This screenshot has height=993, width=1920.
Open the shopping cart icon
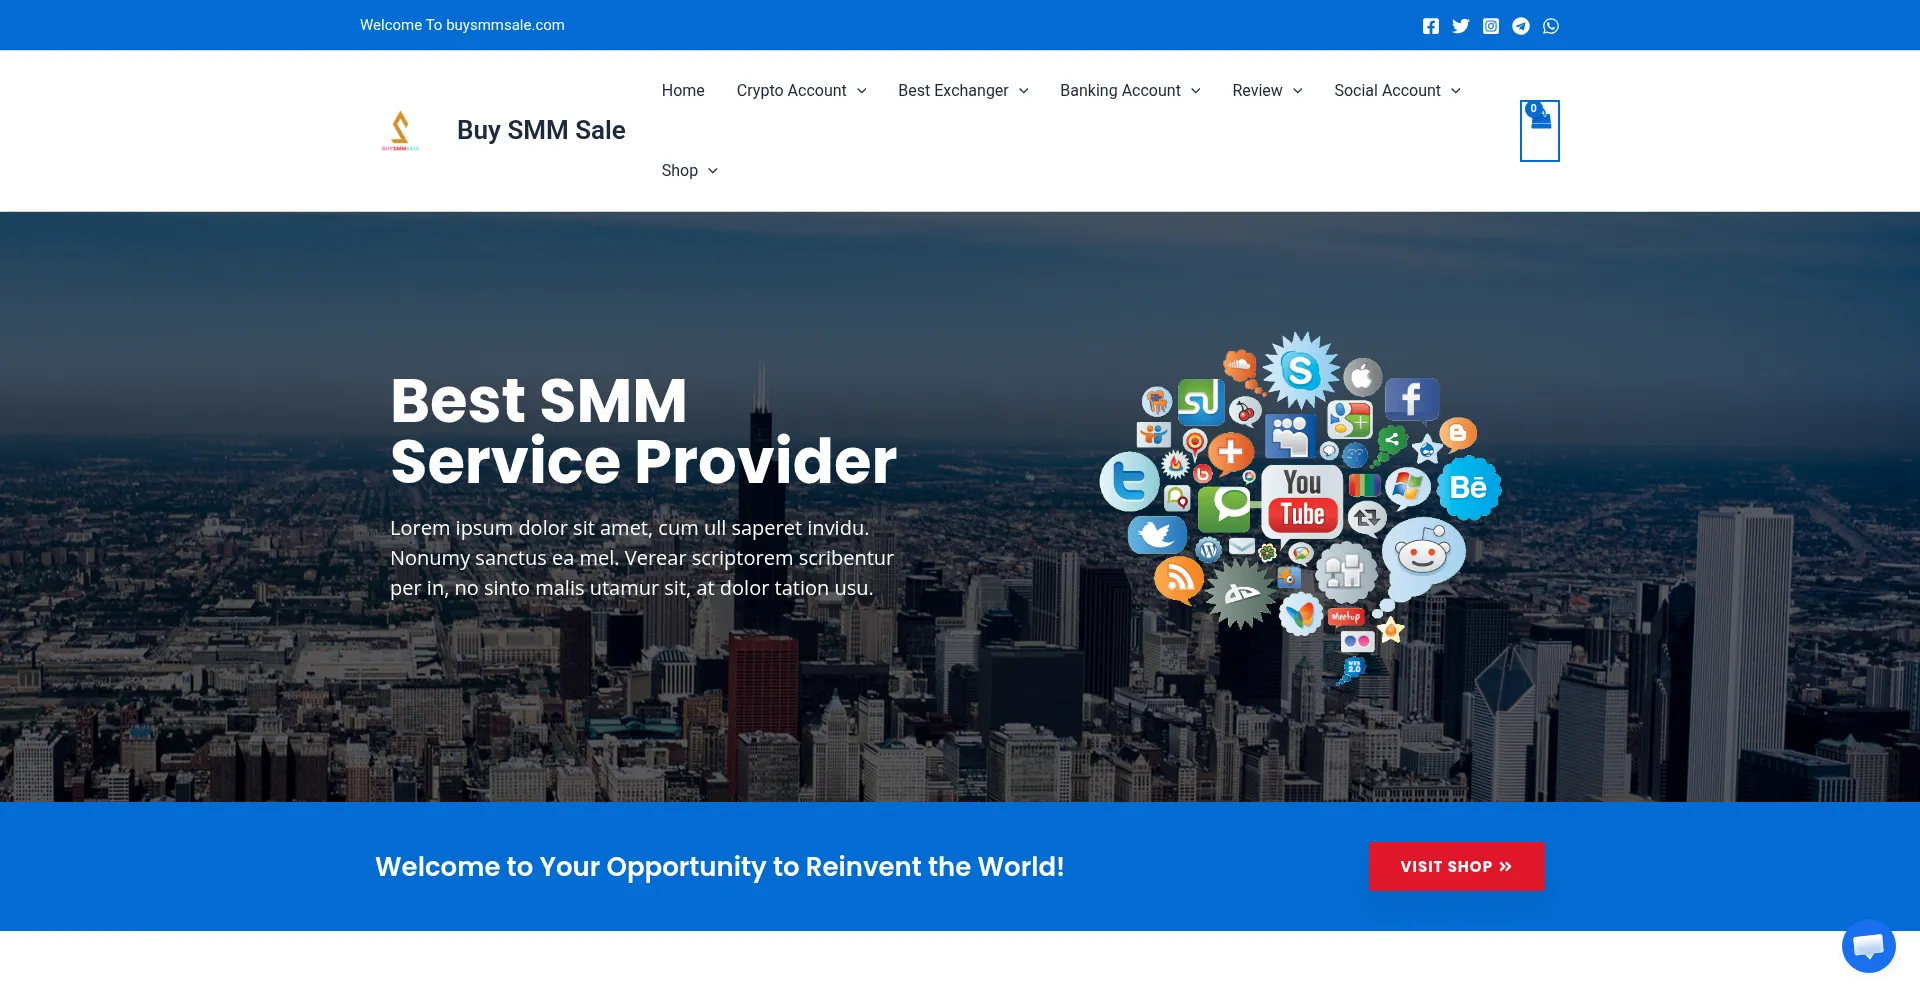pyautogui.click(x=1540, y=130)
